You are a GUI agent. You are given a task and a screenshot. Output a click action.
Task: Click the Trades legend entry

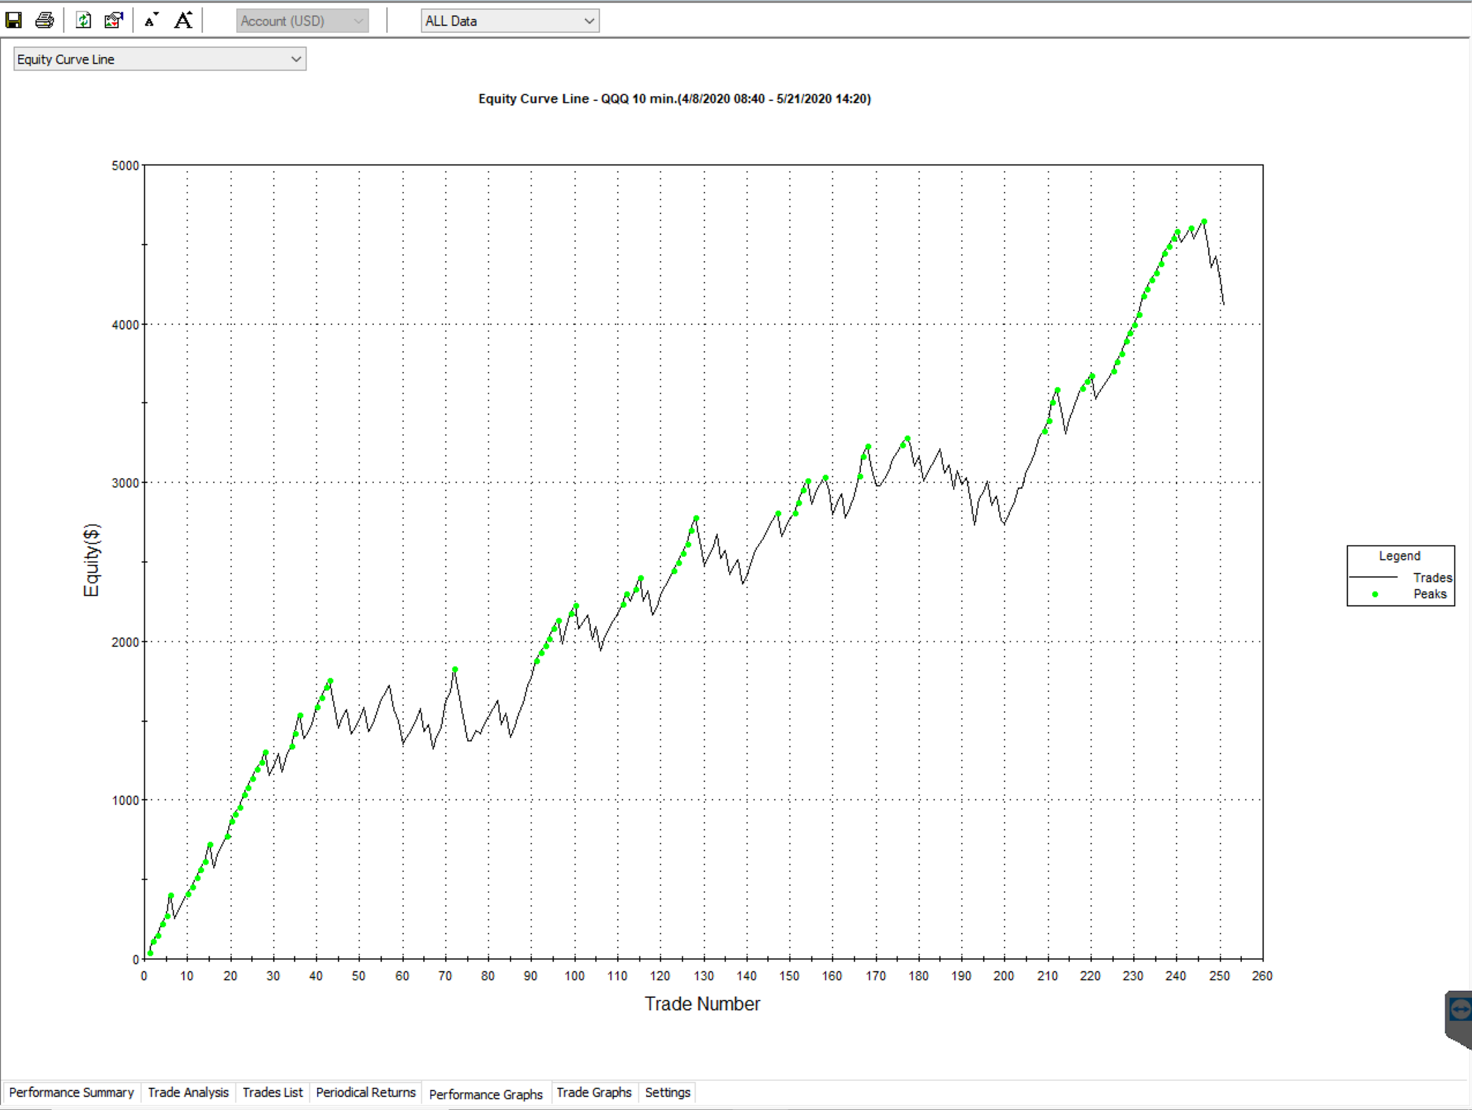(1401, 577)
